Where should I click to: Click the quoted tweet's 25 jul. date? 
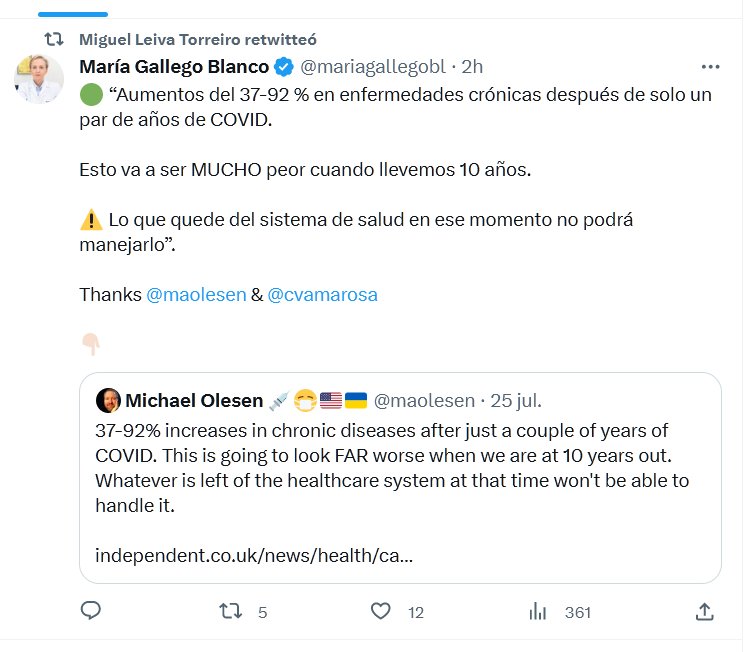click(517, 401)
